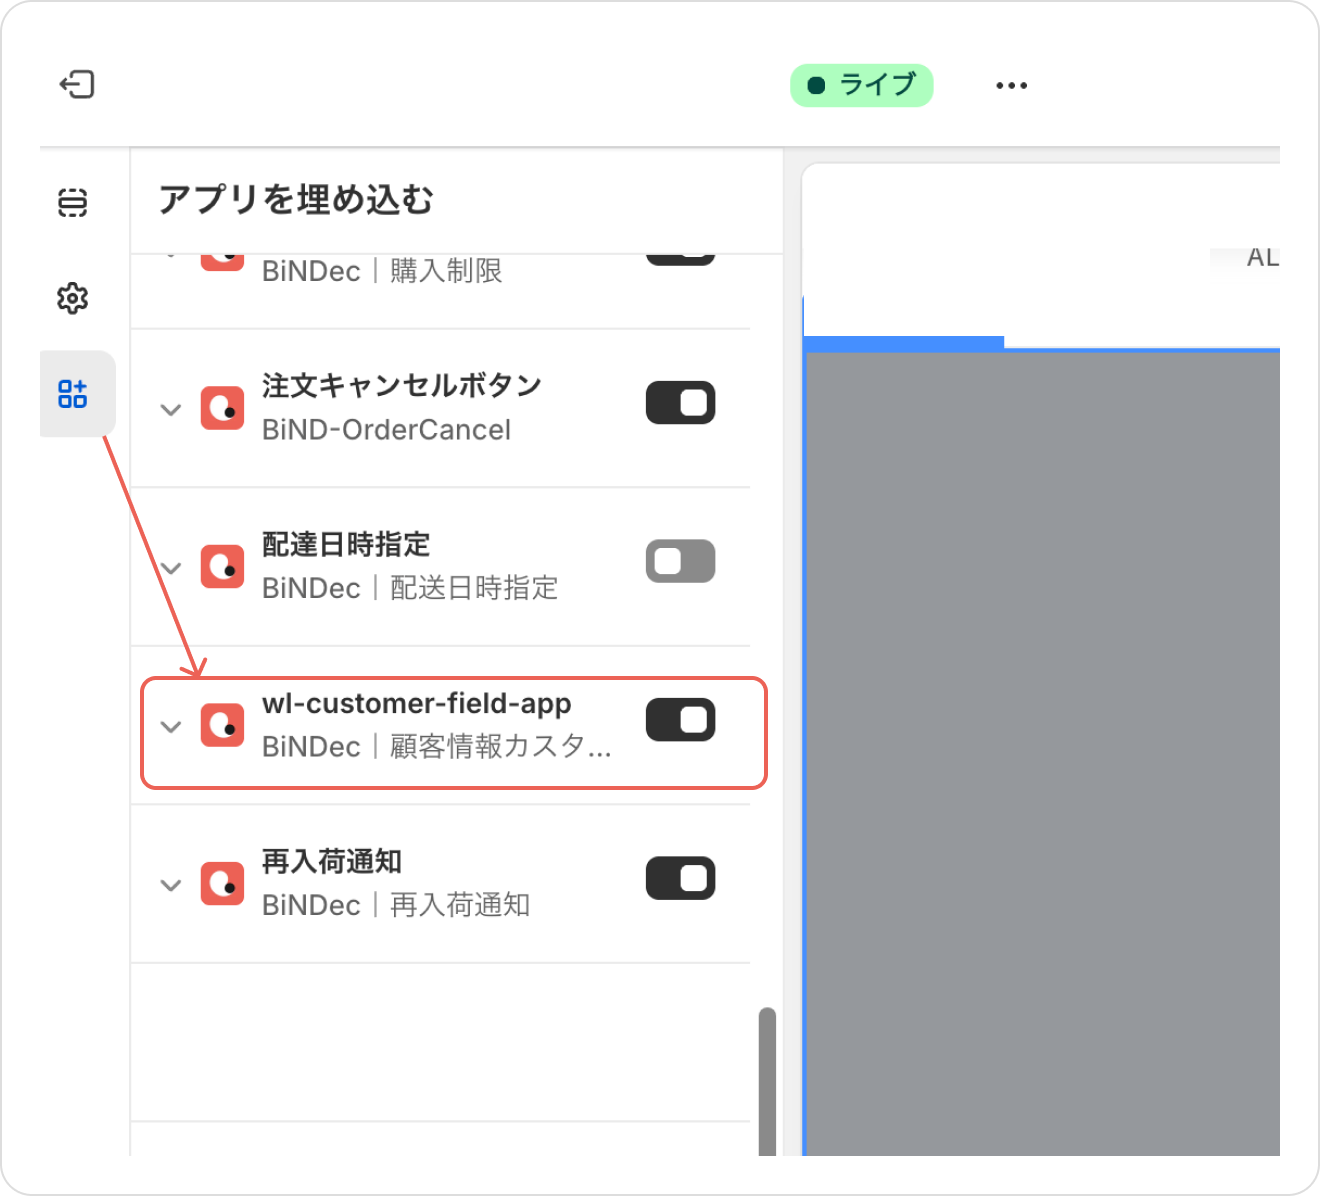Viewport: 1320px width, 1196px height.
Task: Click the wl-customer-field-app app icon
Action: point(222,725)
